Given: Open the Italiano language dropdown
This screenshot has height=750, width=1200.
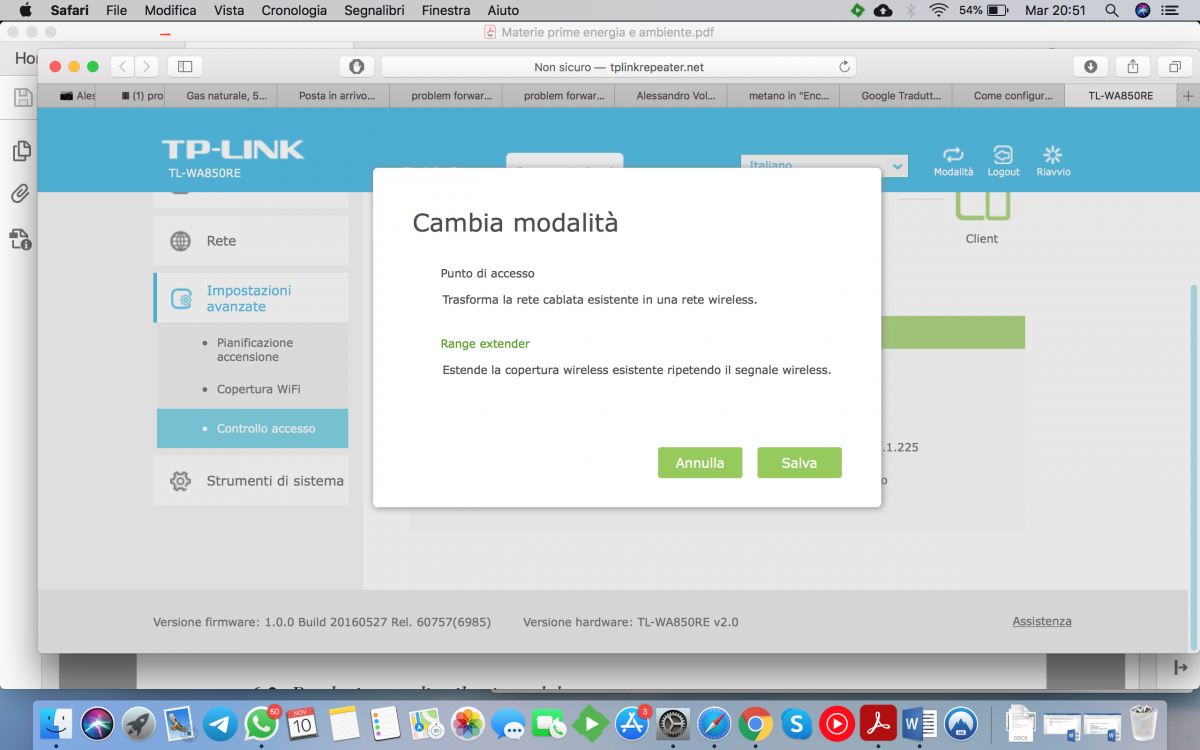Looking at the screenshot, I should pyautogui.click(x=824, y=166).
